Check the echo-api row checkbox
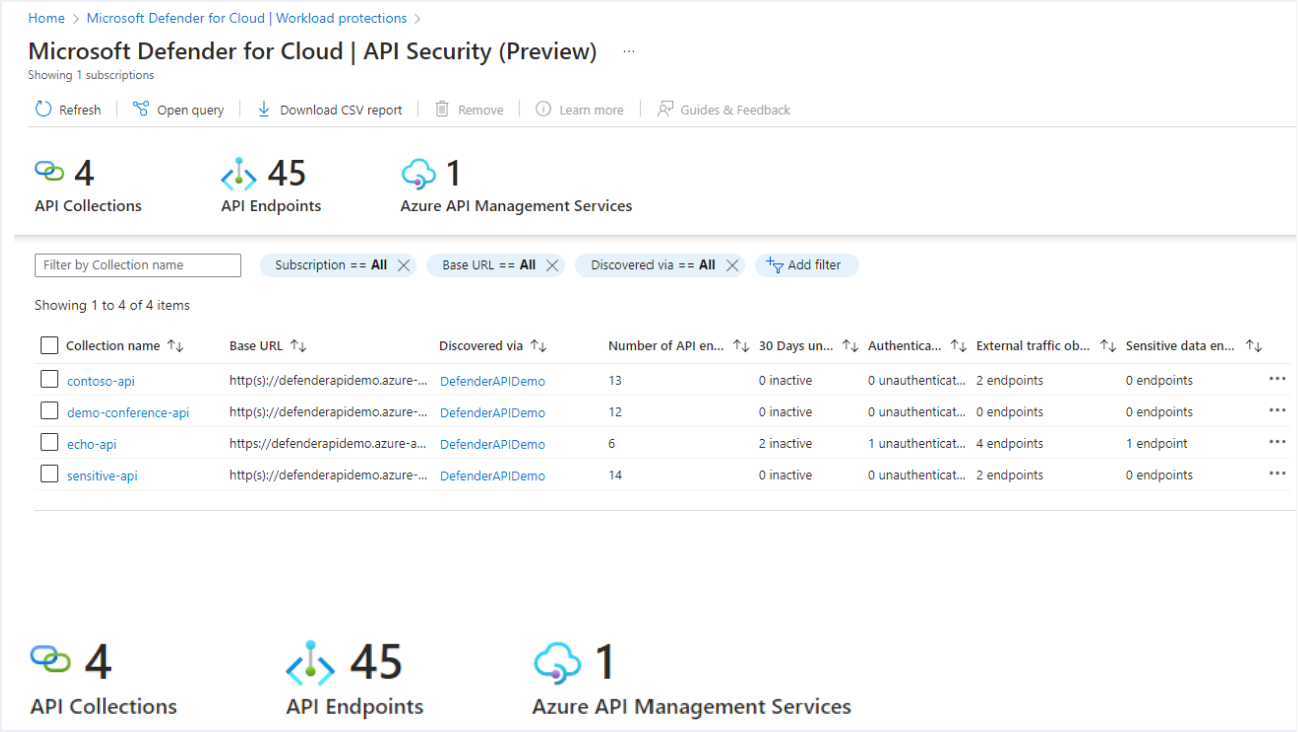Screen dimensions: 1298x732 pos(49,442)
